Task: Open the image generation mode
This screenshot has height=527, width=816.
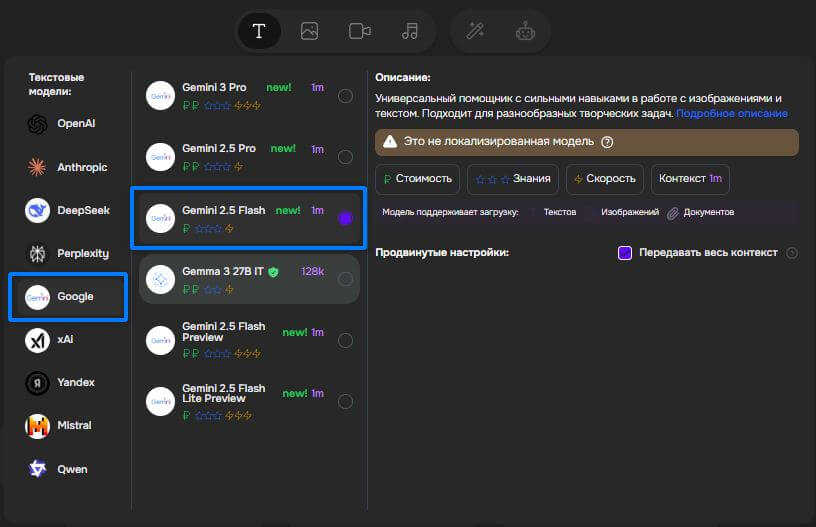Action: click(309, 31)
